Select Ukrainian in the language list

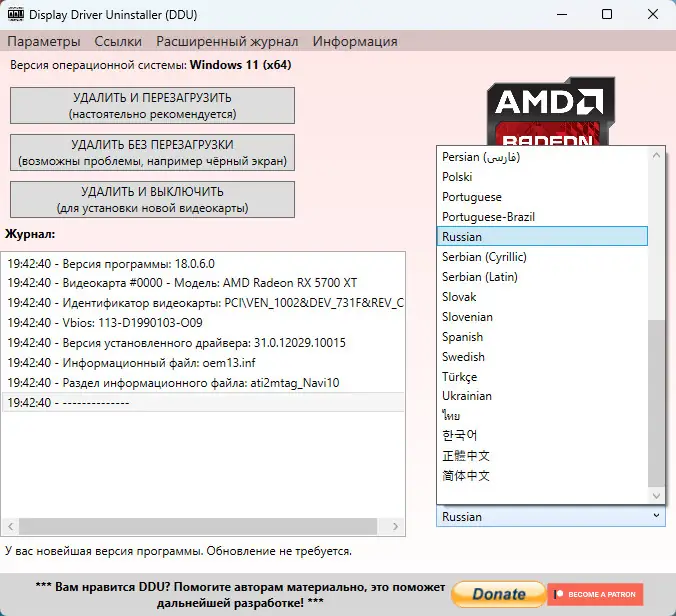coord(467,396)
